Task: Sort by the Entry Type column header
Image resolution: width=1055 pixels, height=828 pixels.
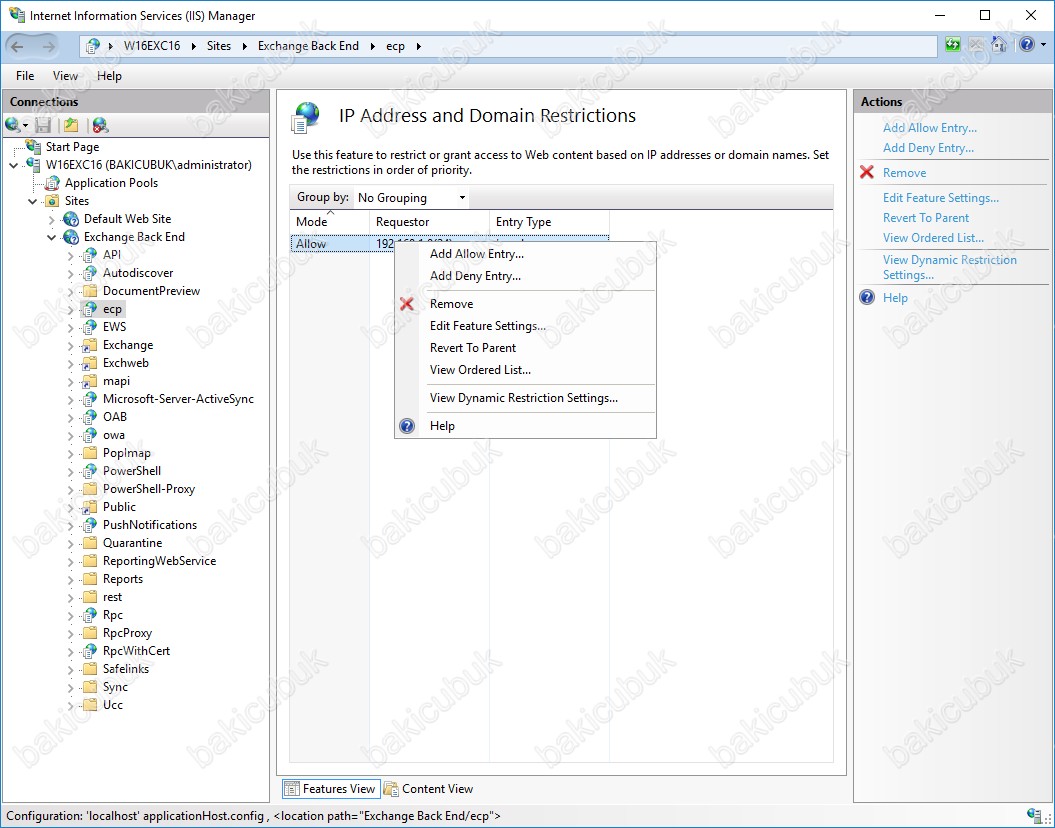Action: point(549,222)
